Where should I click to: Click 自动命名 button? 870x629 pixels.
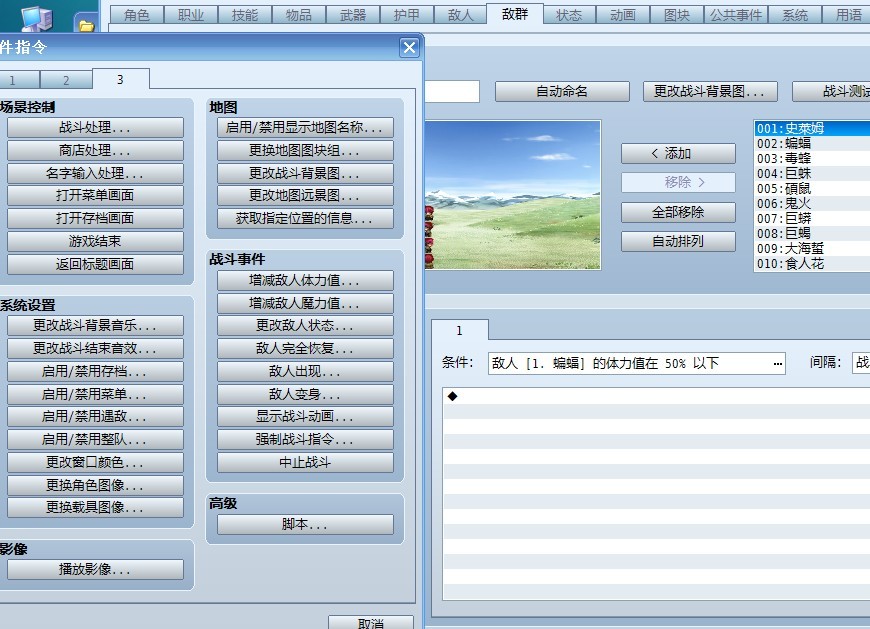click(562, 92)
